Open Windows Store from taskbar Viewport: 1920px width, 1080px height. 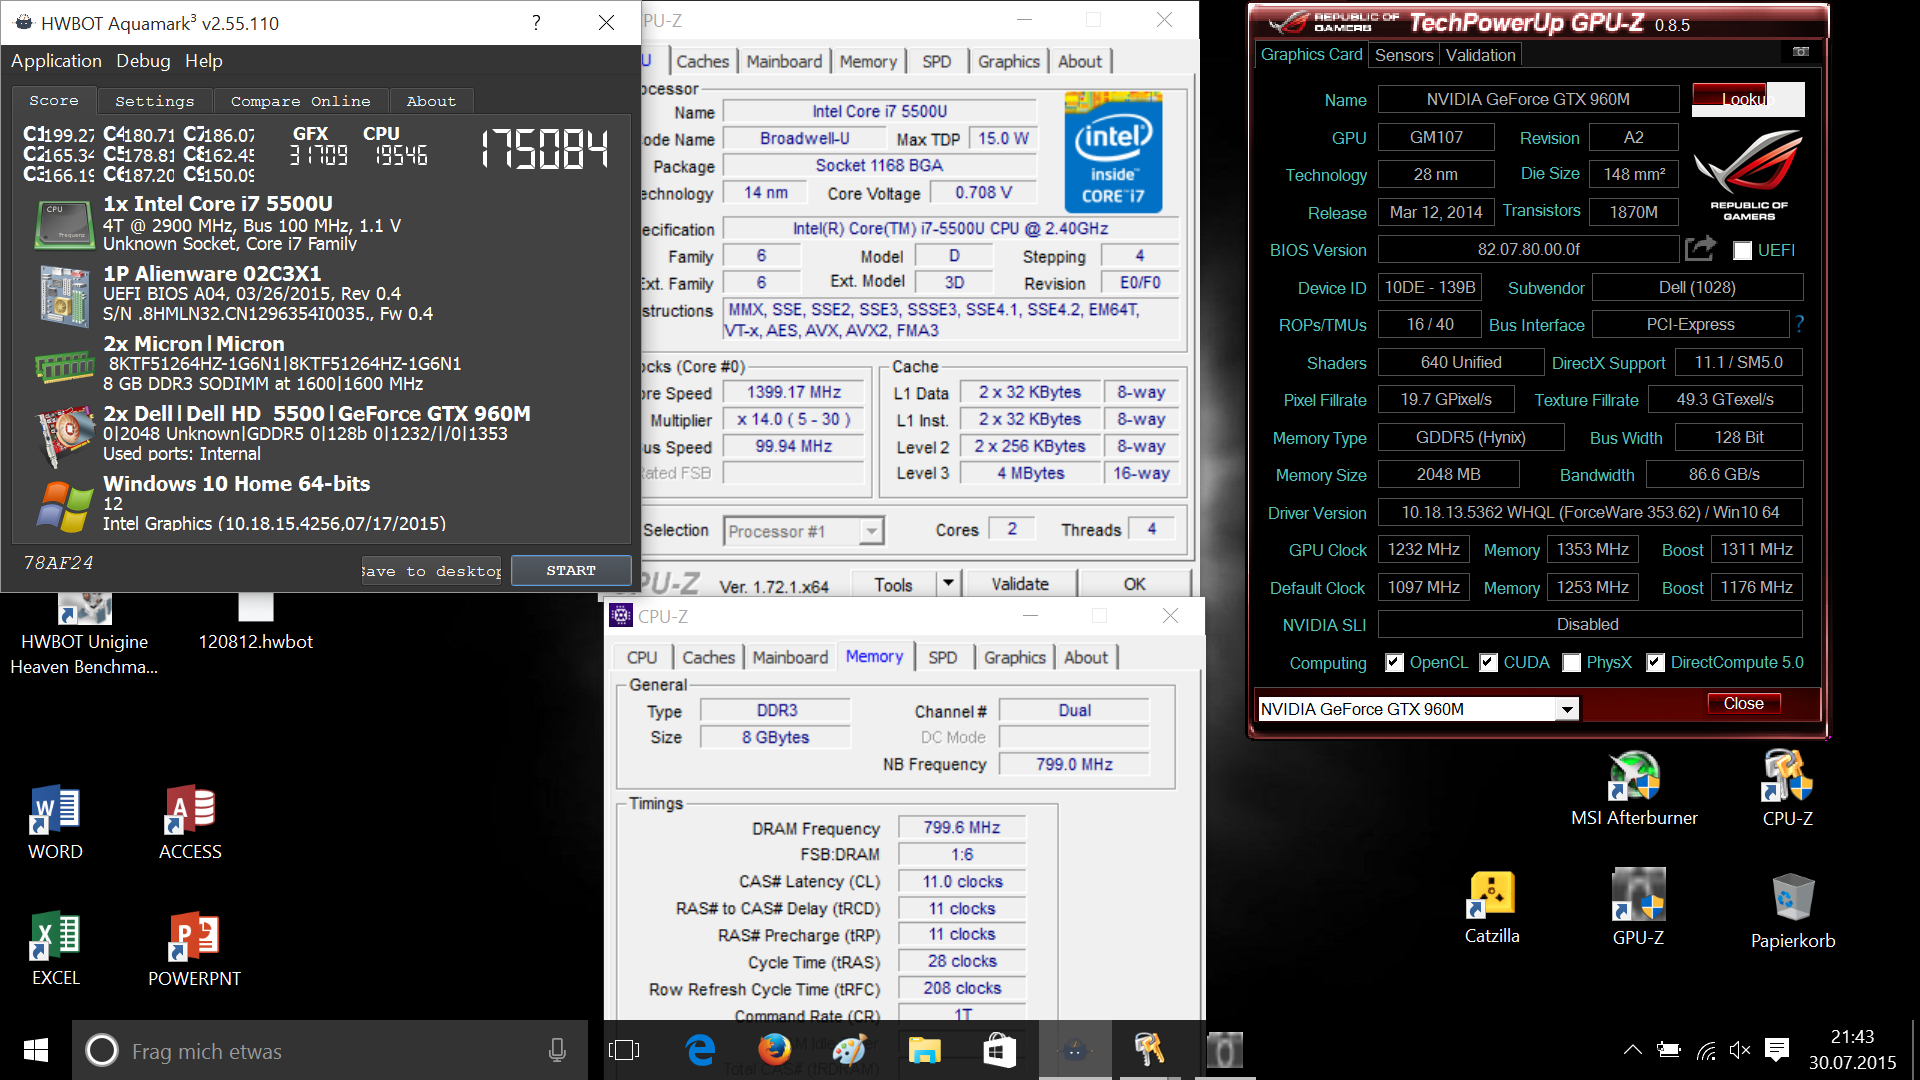click(999, 1050)
